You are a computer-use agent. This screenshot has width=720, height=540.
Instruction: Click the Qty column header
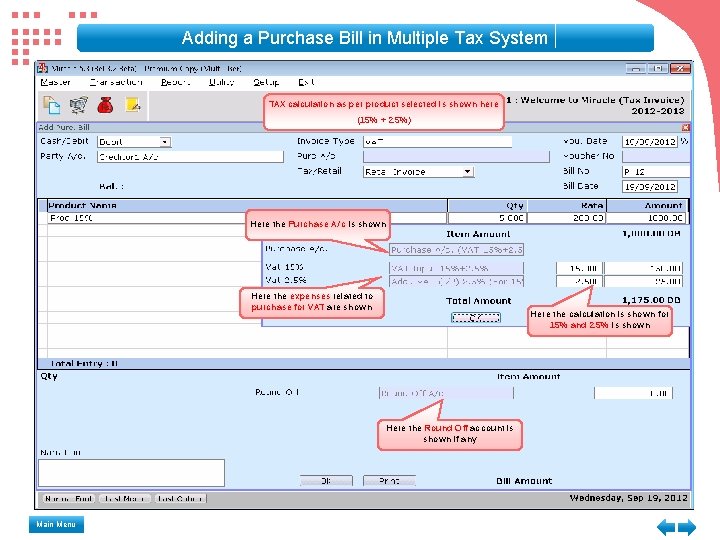[x=487, y=205]
